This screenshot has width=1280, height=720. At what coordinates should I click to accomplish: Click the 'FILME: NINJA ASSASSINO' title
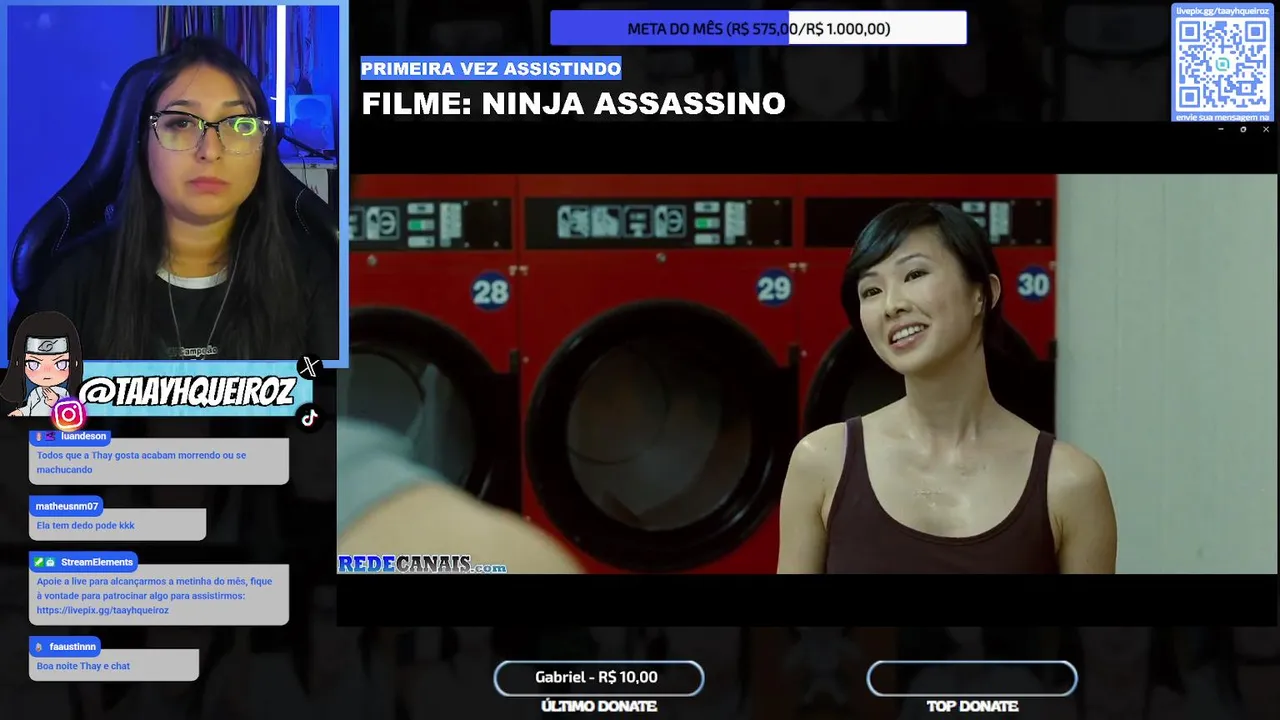pos(573,104)
